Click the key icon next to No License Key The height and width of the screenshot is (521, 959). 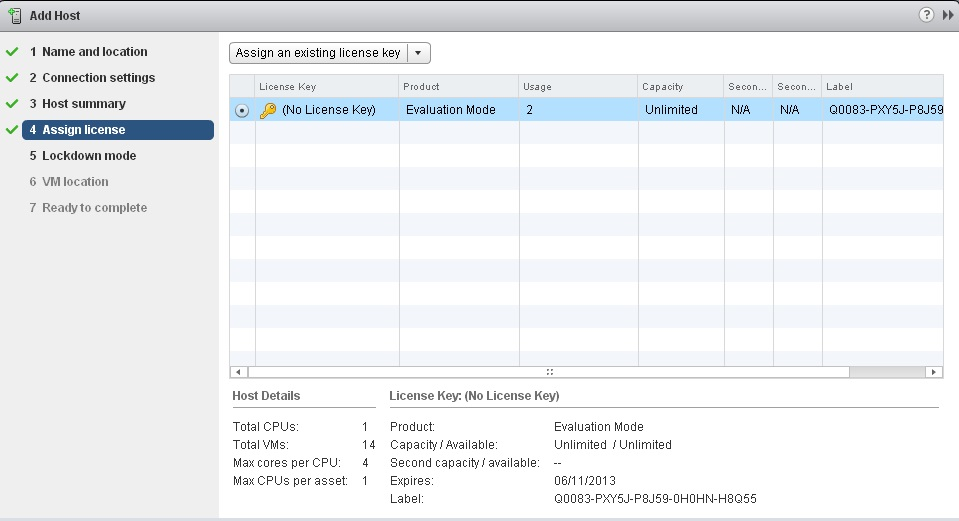click(267, 110)
